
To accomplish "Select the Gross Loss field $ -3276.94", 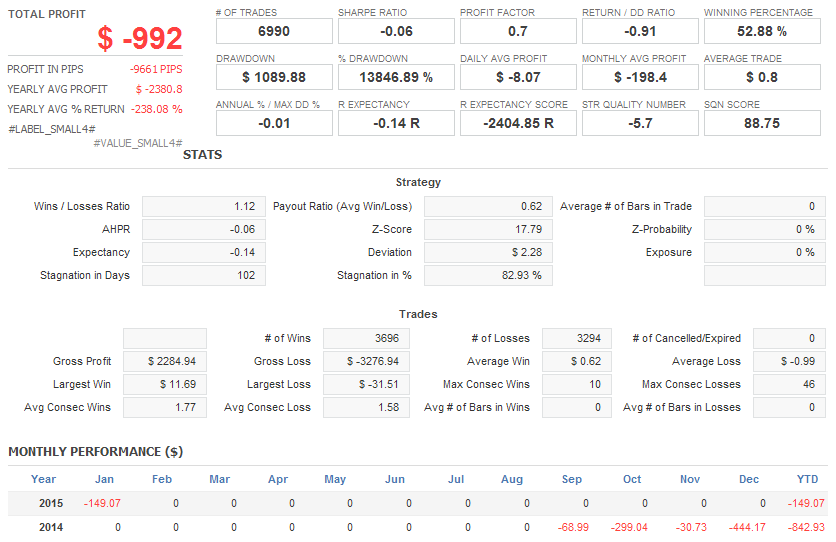I will tap(366, 361).
